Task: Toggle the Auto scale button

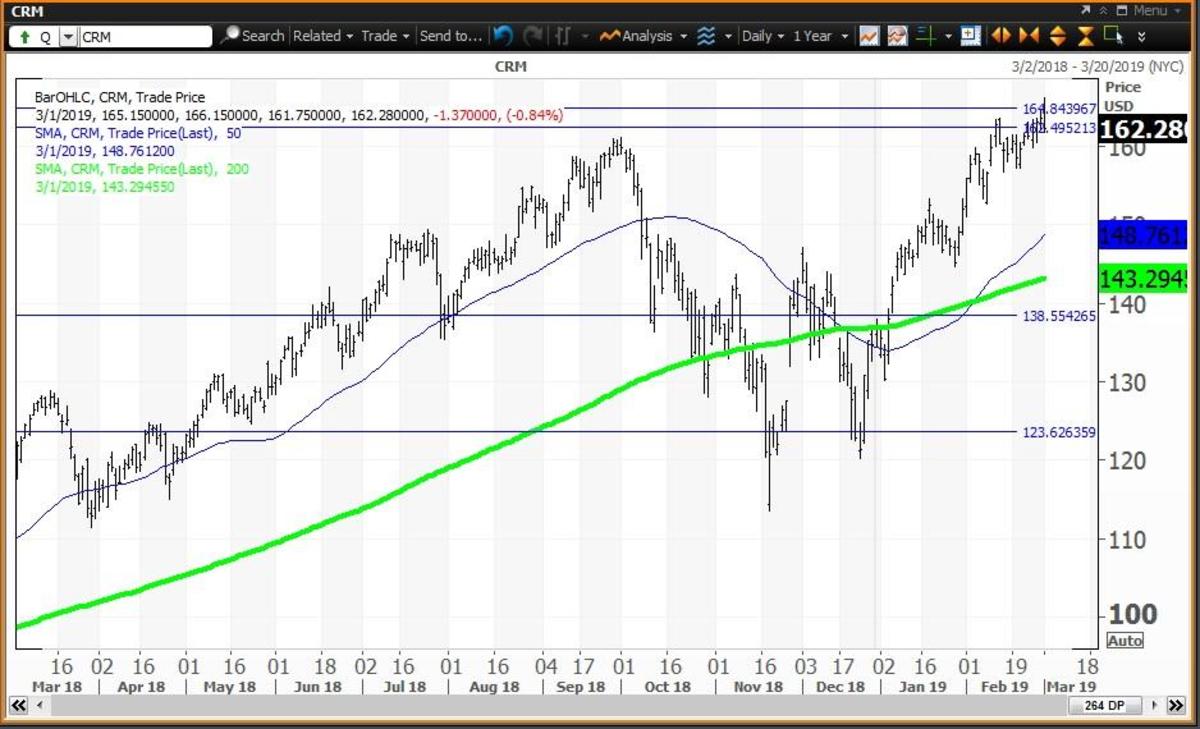Action: [x=1125, y=641]
